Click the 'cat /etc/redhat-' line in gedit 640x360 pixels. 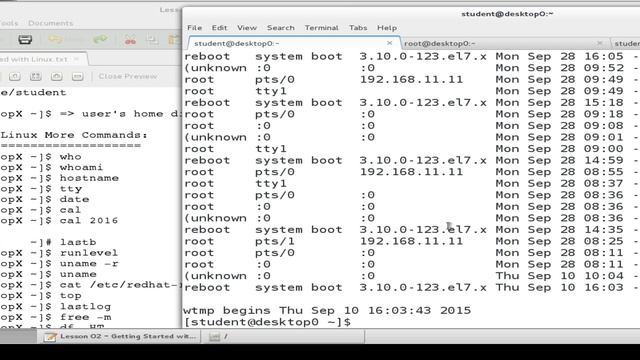pos(91,284)
